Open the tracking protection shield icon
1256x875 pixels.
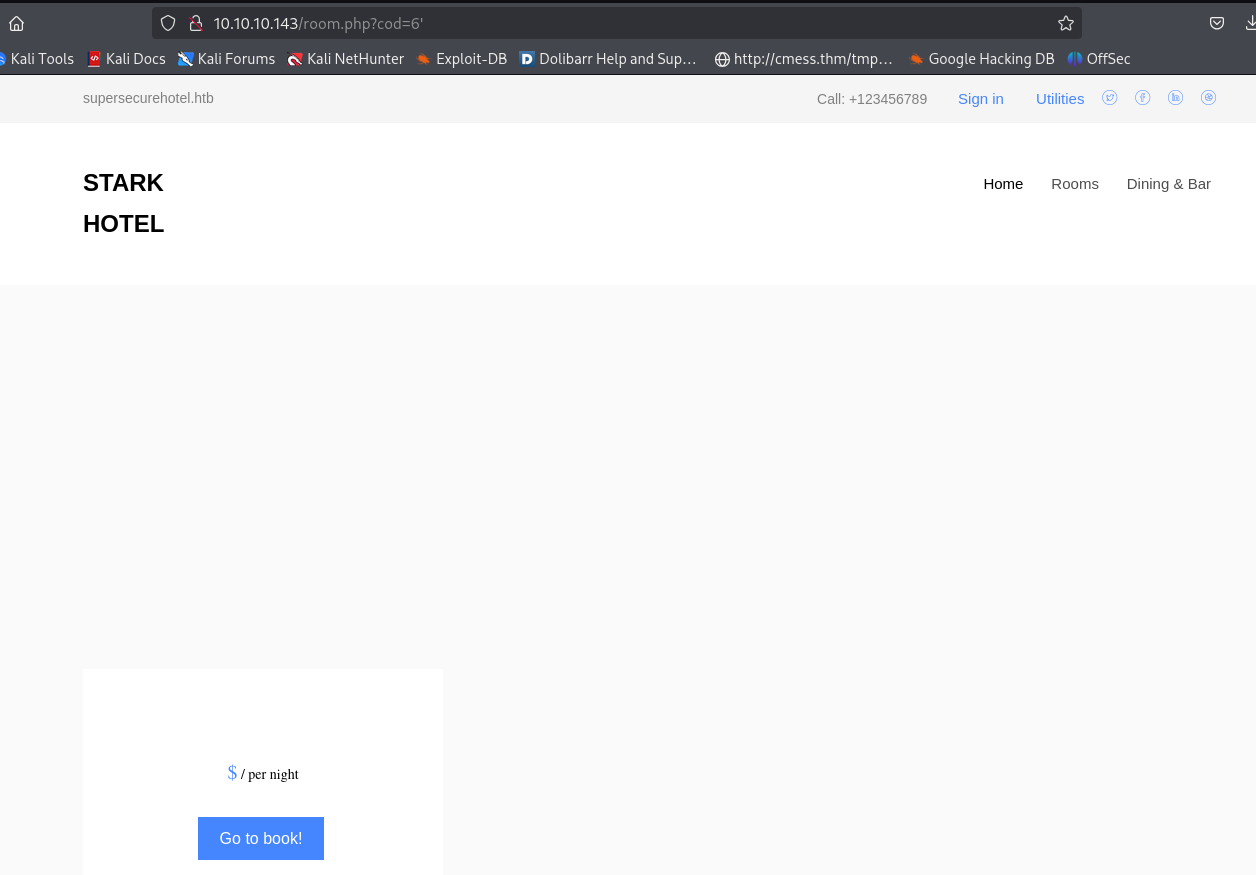point(168,23)
